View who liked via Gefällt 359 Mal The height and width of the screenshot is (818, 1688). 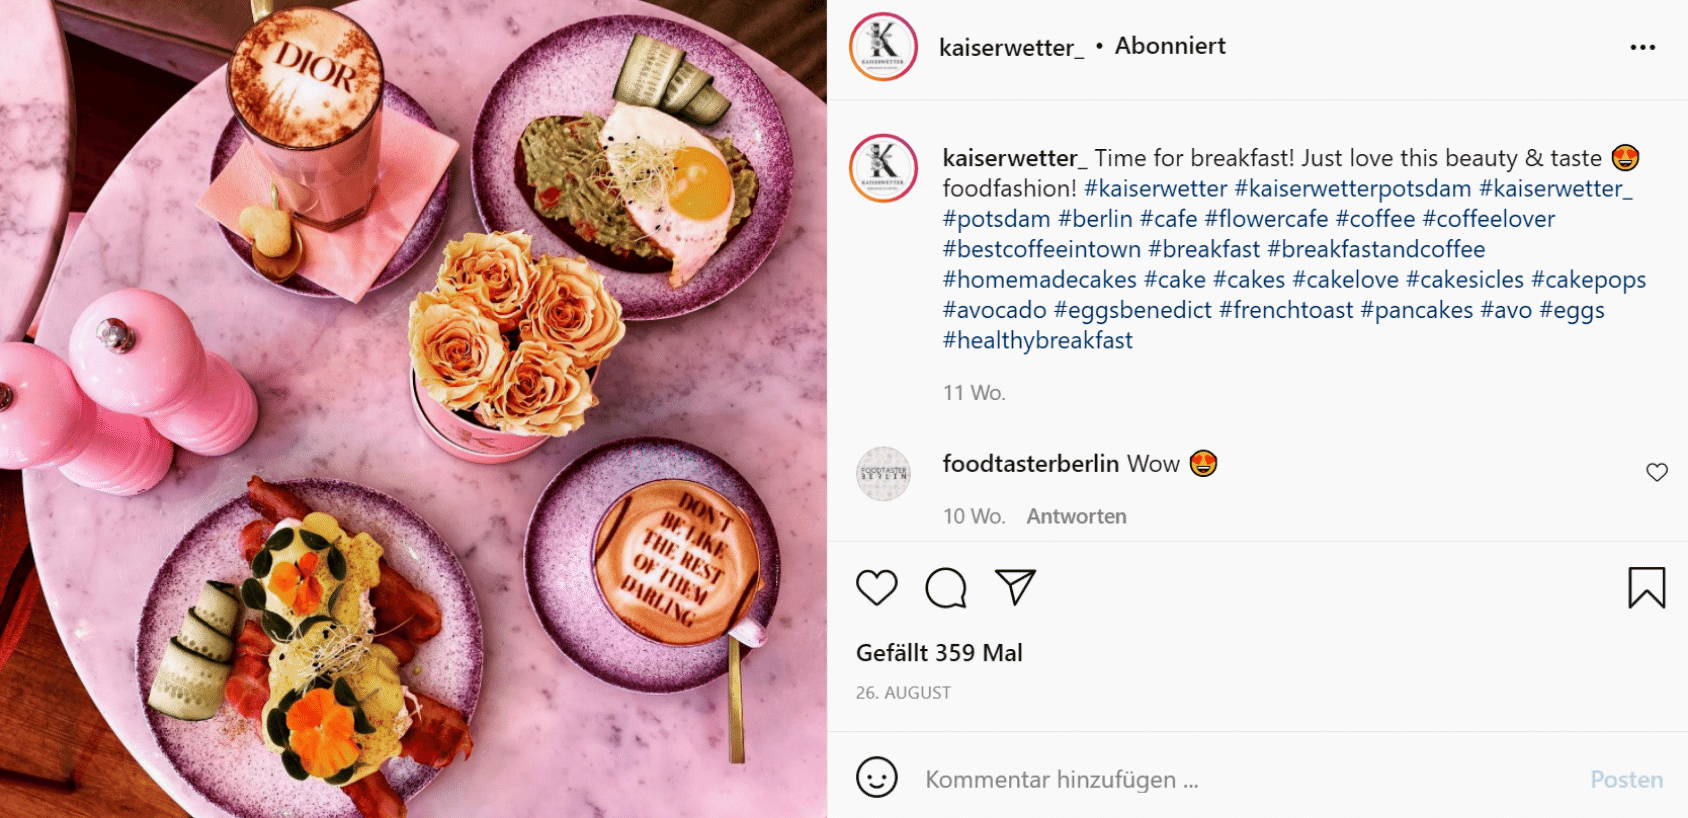(x=939, y=653)
